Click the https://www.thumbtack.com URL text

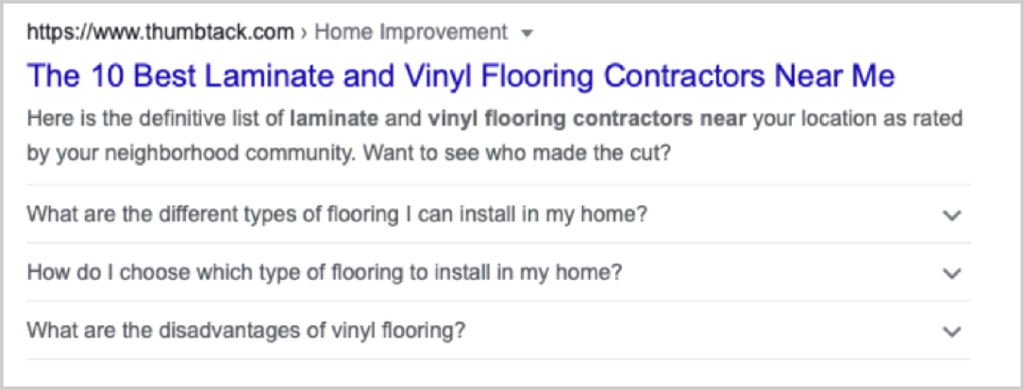160,32
